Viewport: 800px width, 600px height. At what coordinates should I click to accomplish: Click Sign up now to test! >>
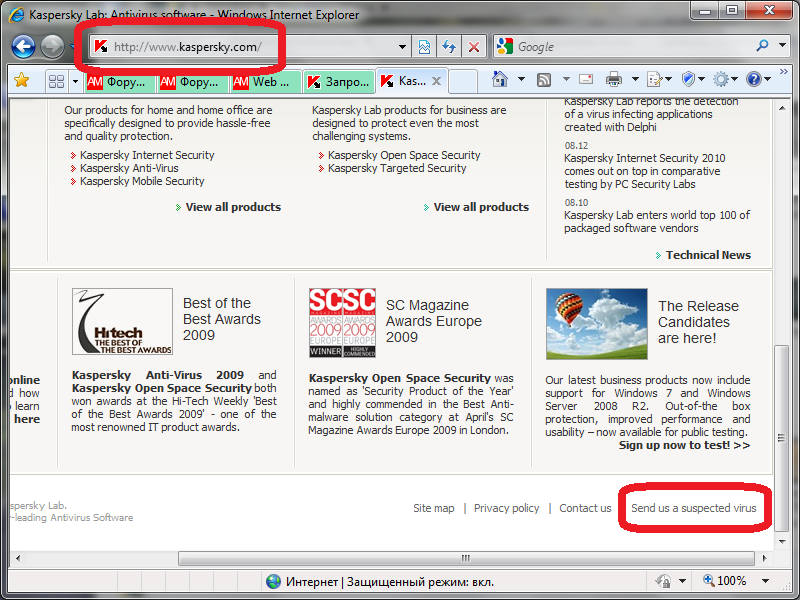point(684,445)
